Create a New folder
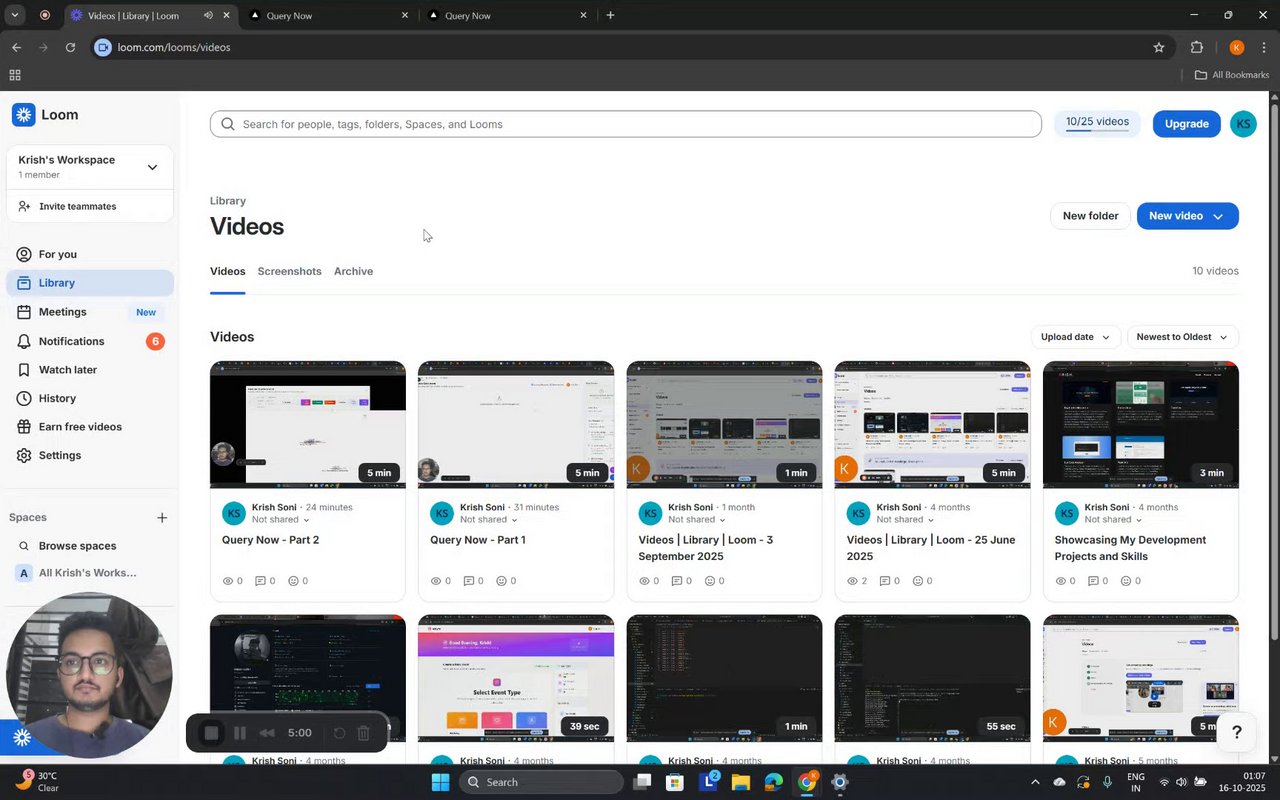Viewport: 1280px width, 800px height. (1090, 216)
